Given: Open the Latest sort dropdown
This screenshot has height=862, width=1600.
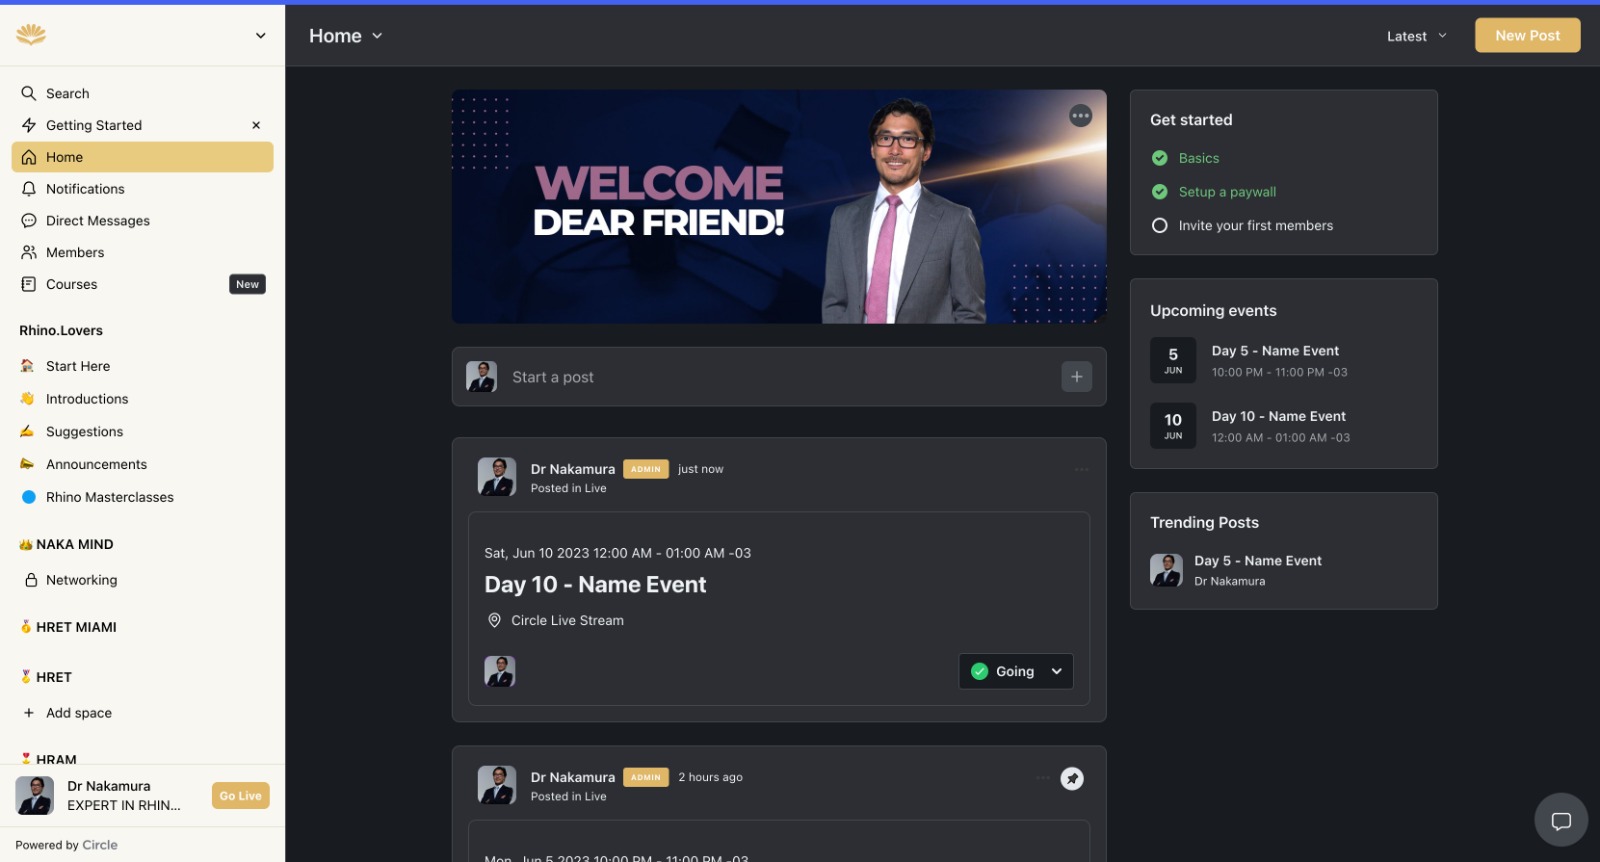Looking at the screenshot, I should click(x=1417, y=36).
